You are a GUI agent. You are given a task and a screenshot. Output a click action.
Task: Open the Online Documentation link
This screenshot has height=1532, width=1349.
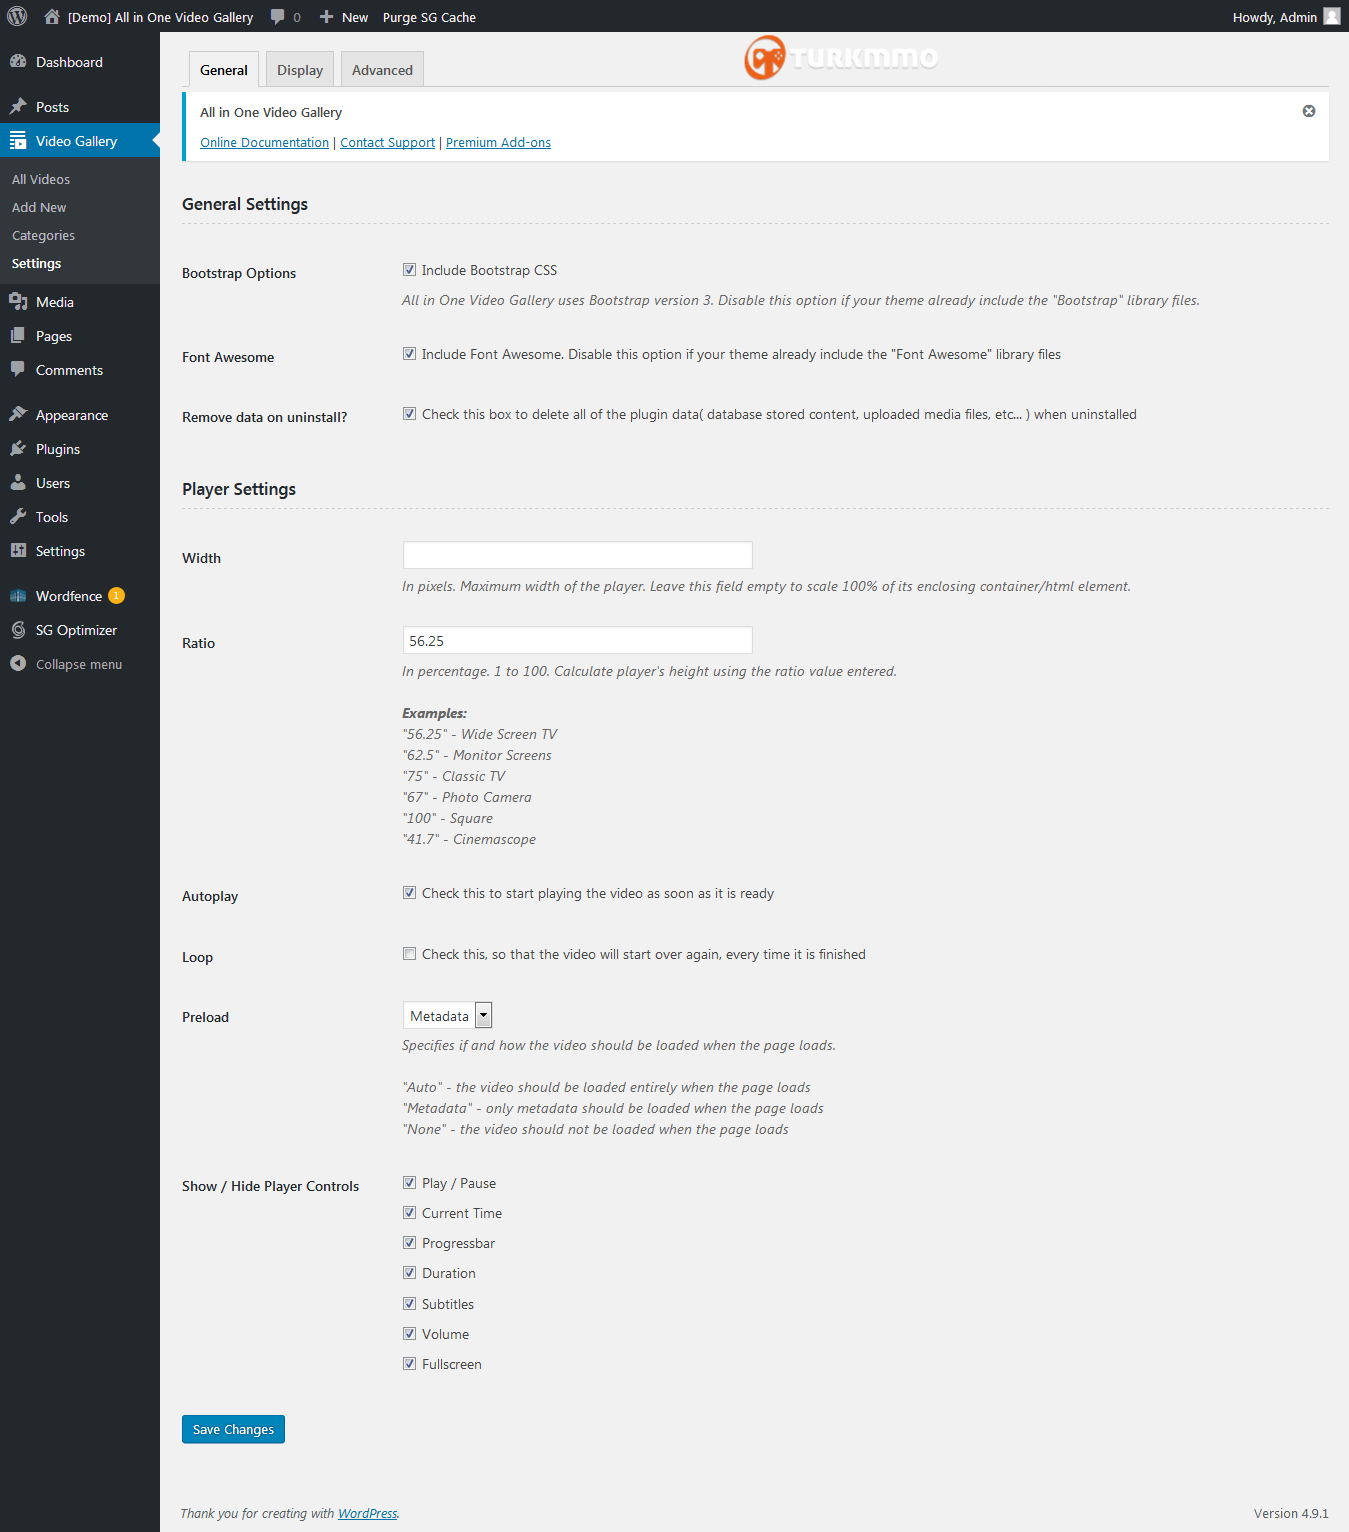pos(264,142)
